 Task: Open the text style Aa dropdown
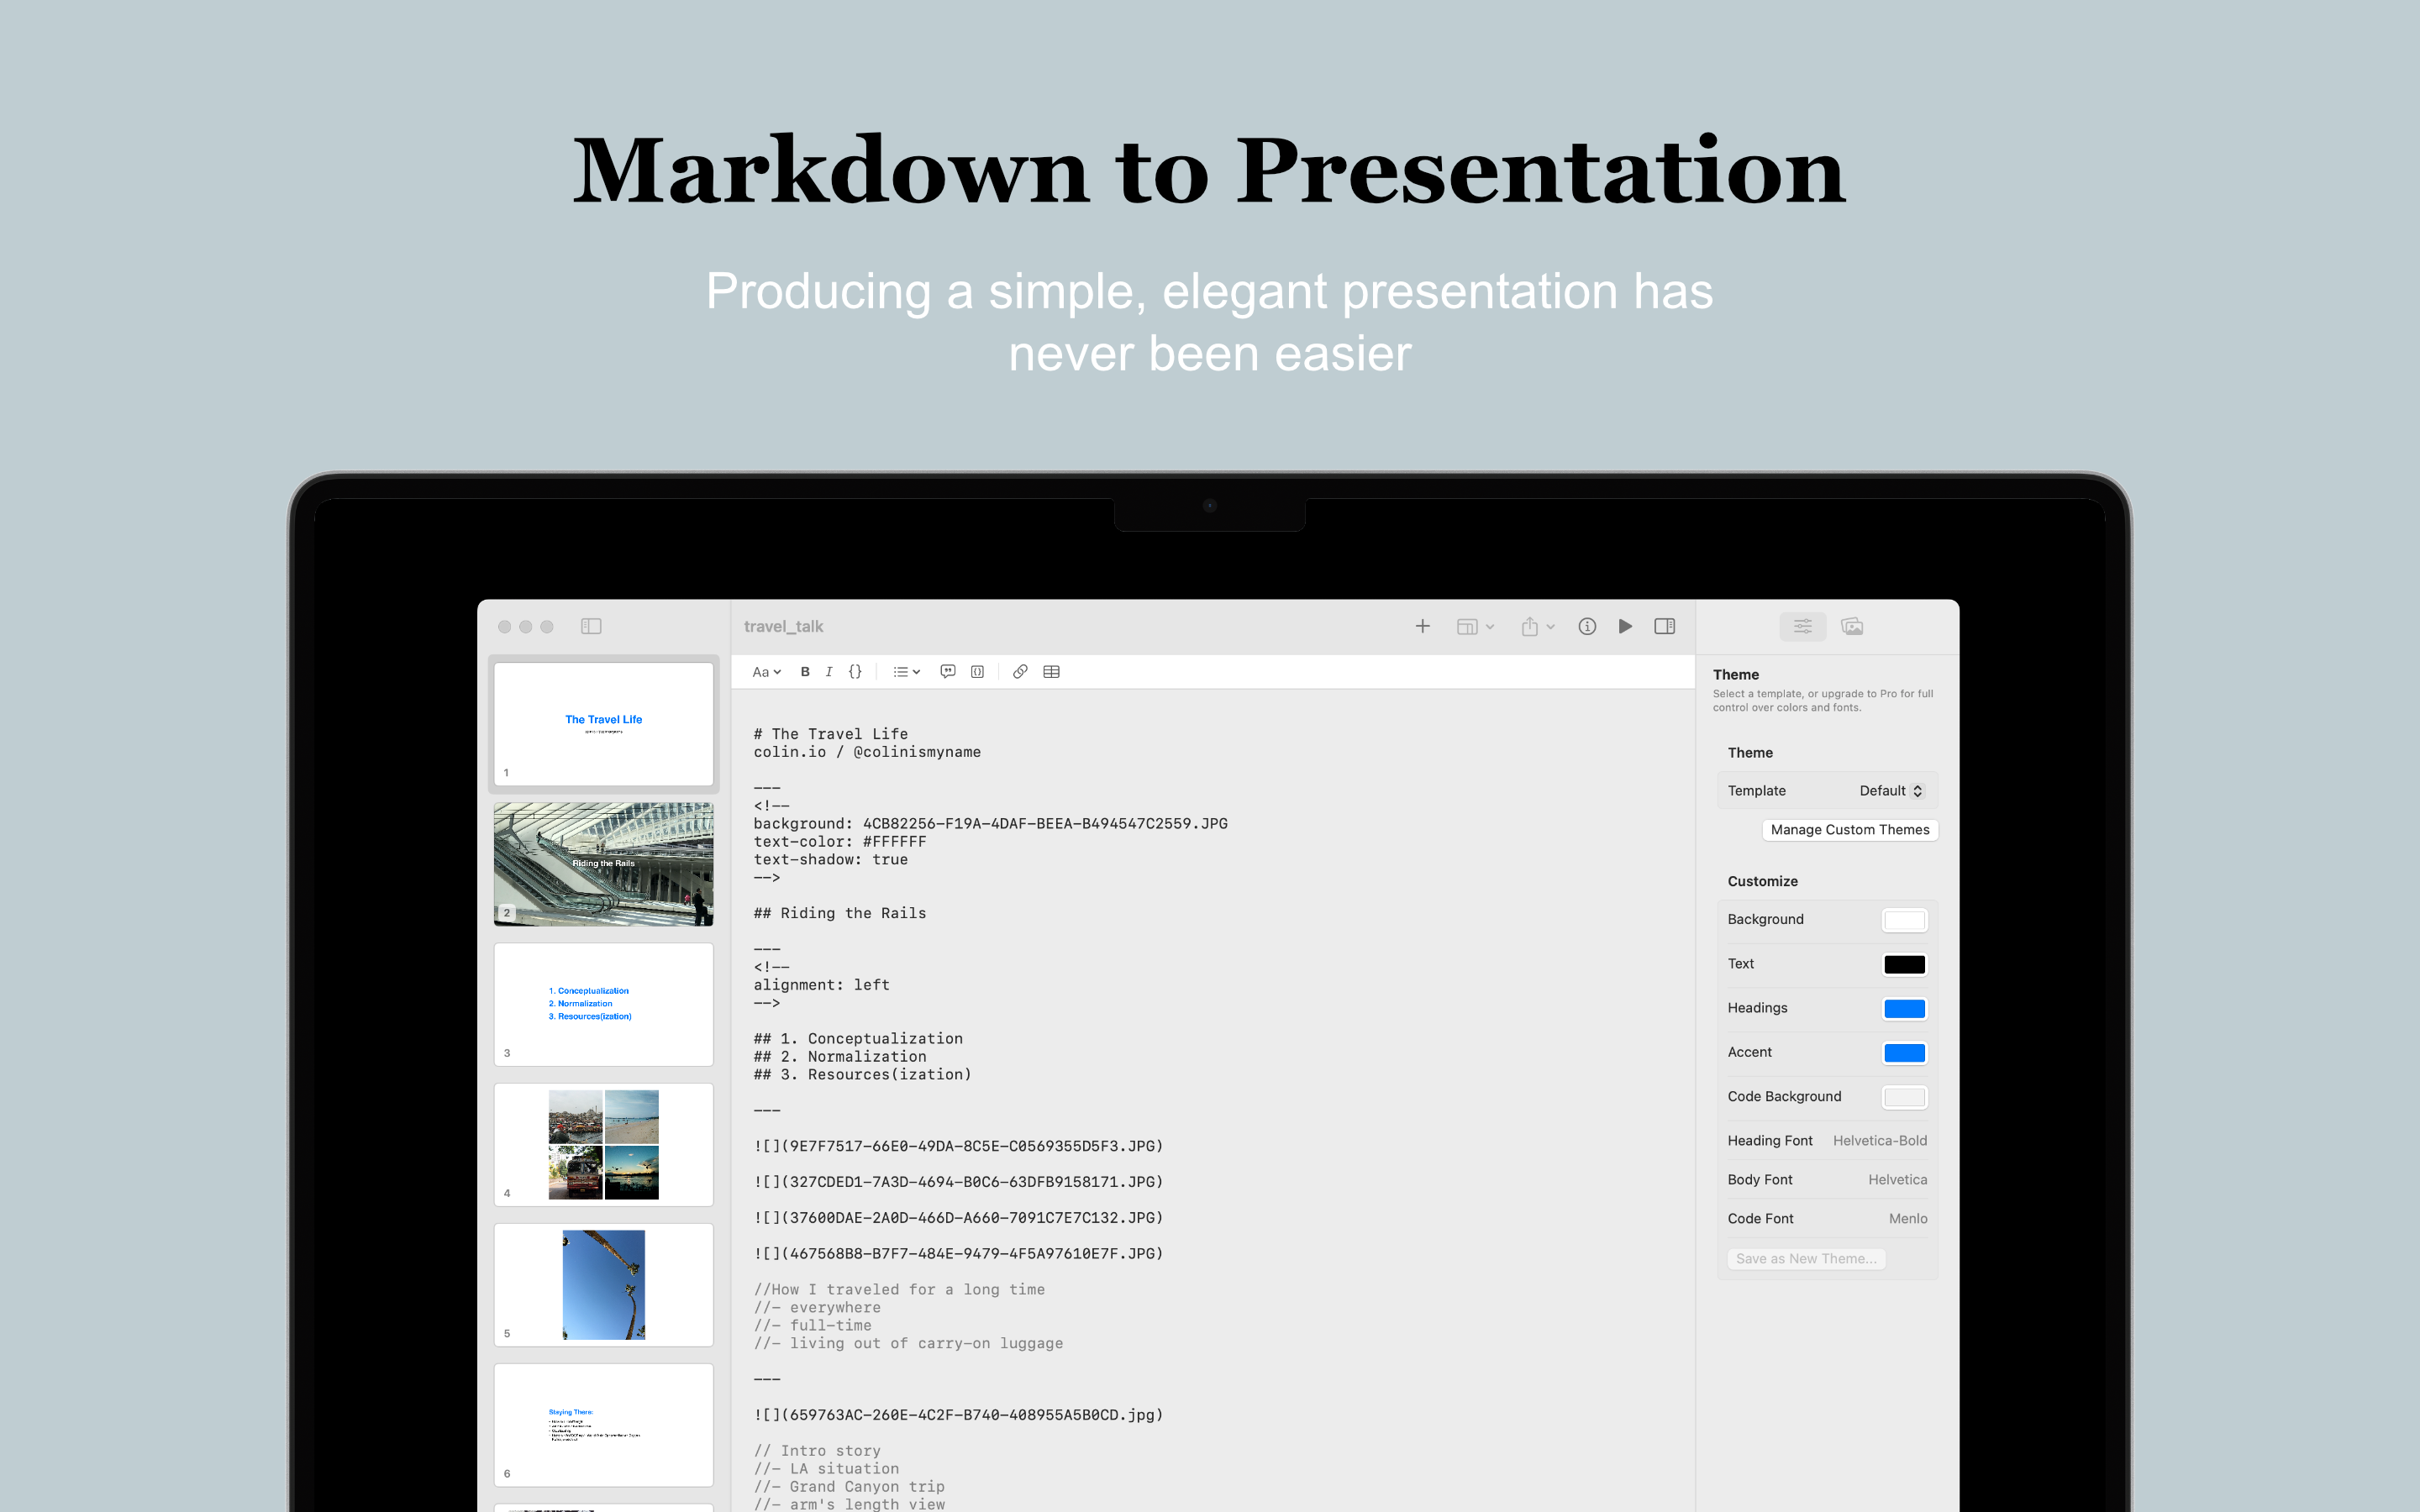point(765,671)
